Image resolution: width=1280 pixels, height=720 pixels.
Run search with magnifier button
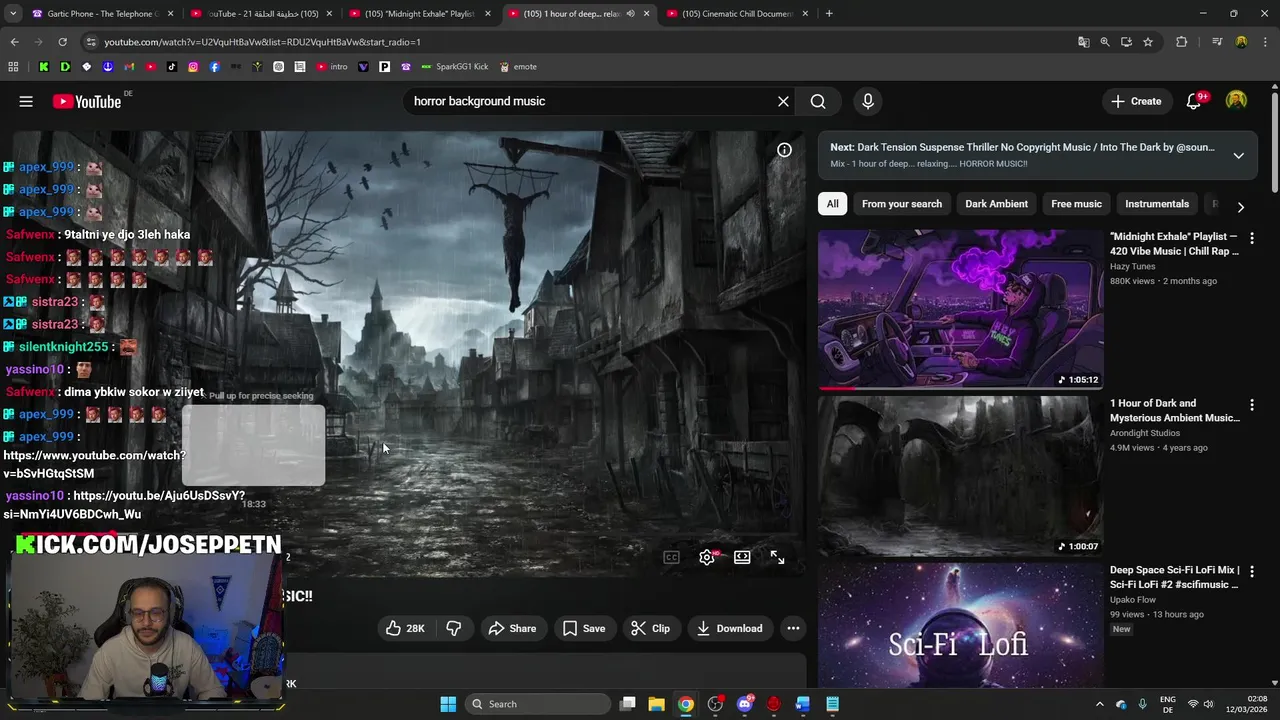[818, 101]
